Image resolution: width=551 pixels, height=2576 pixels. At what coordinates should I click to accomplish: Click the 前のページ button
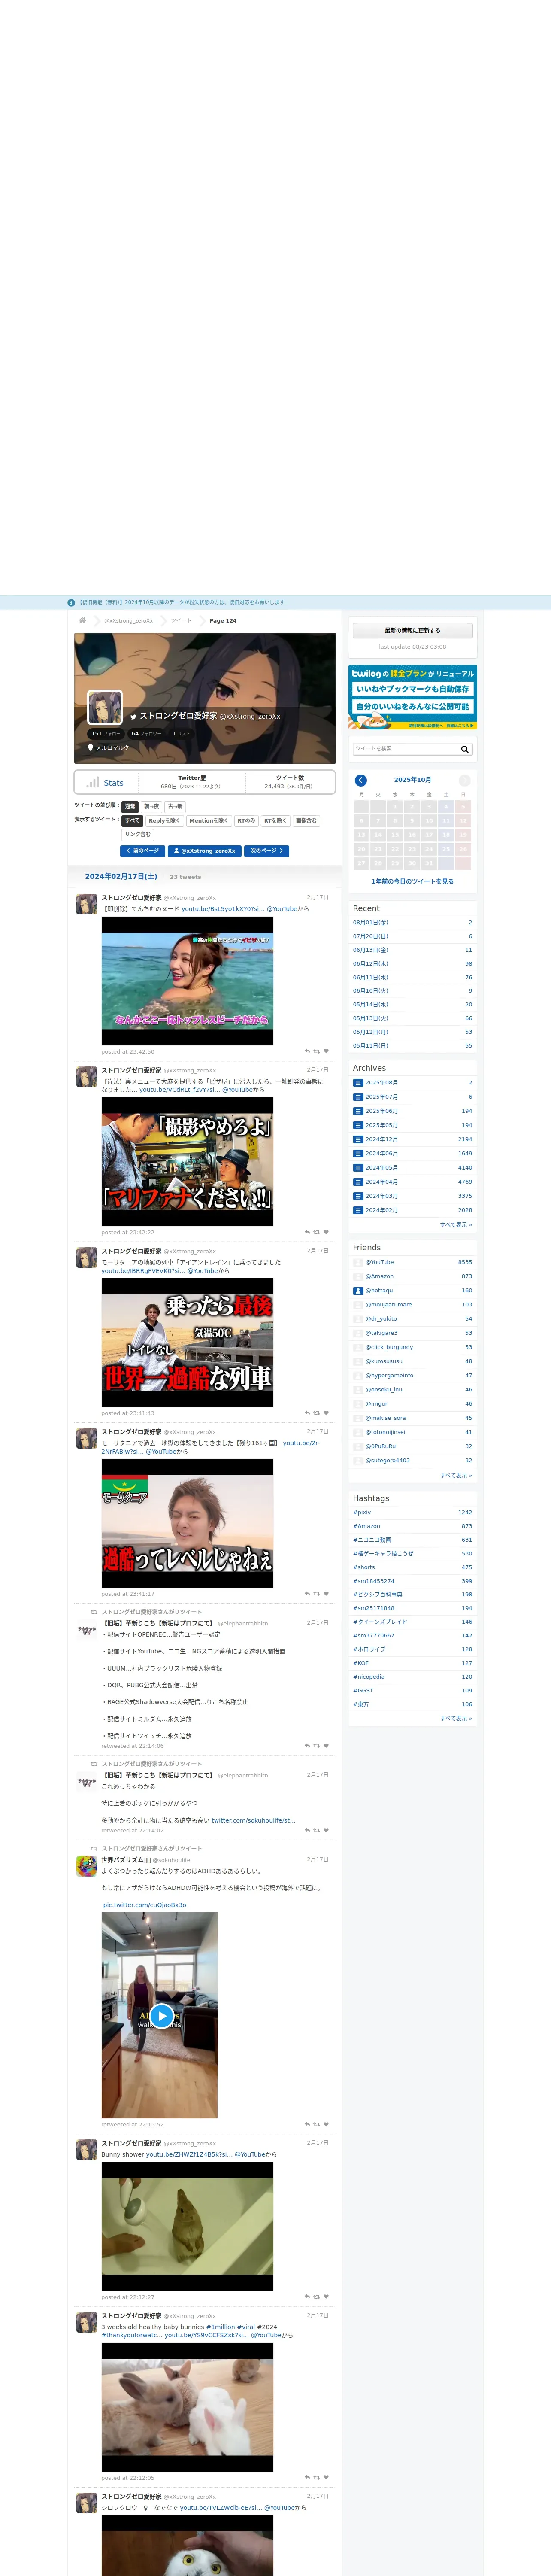click(x=142, y=851)
